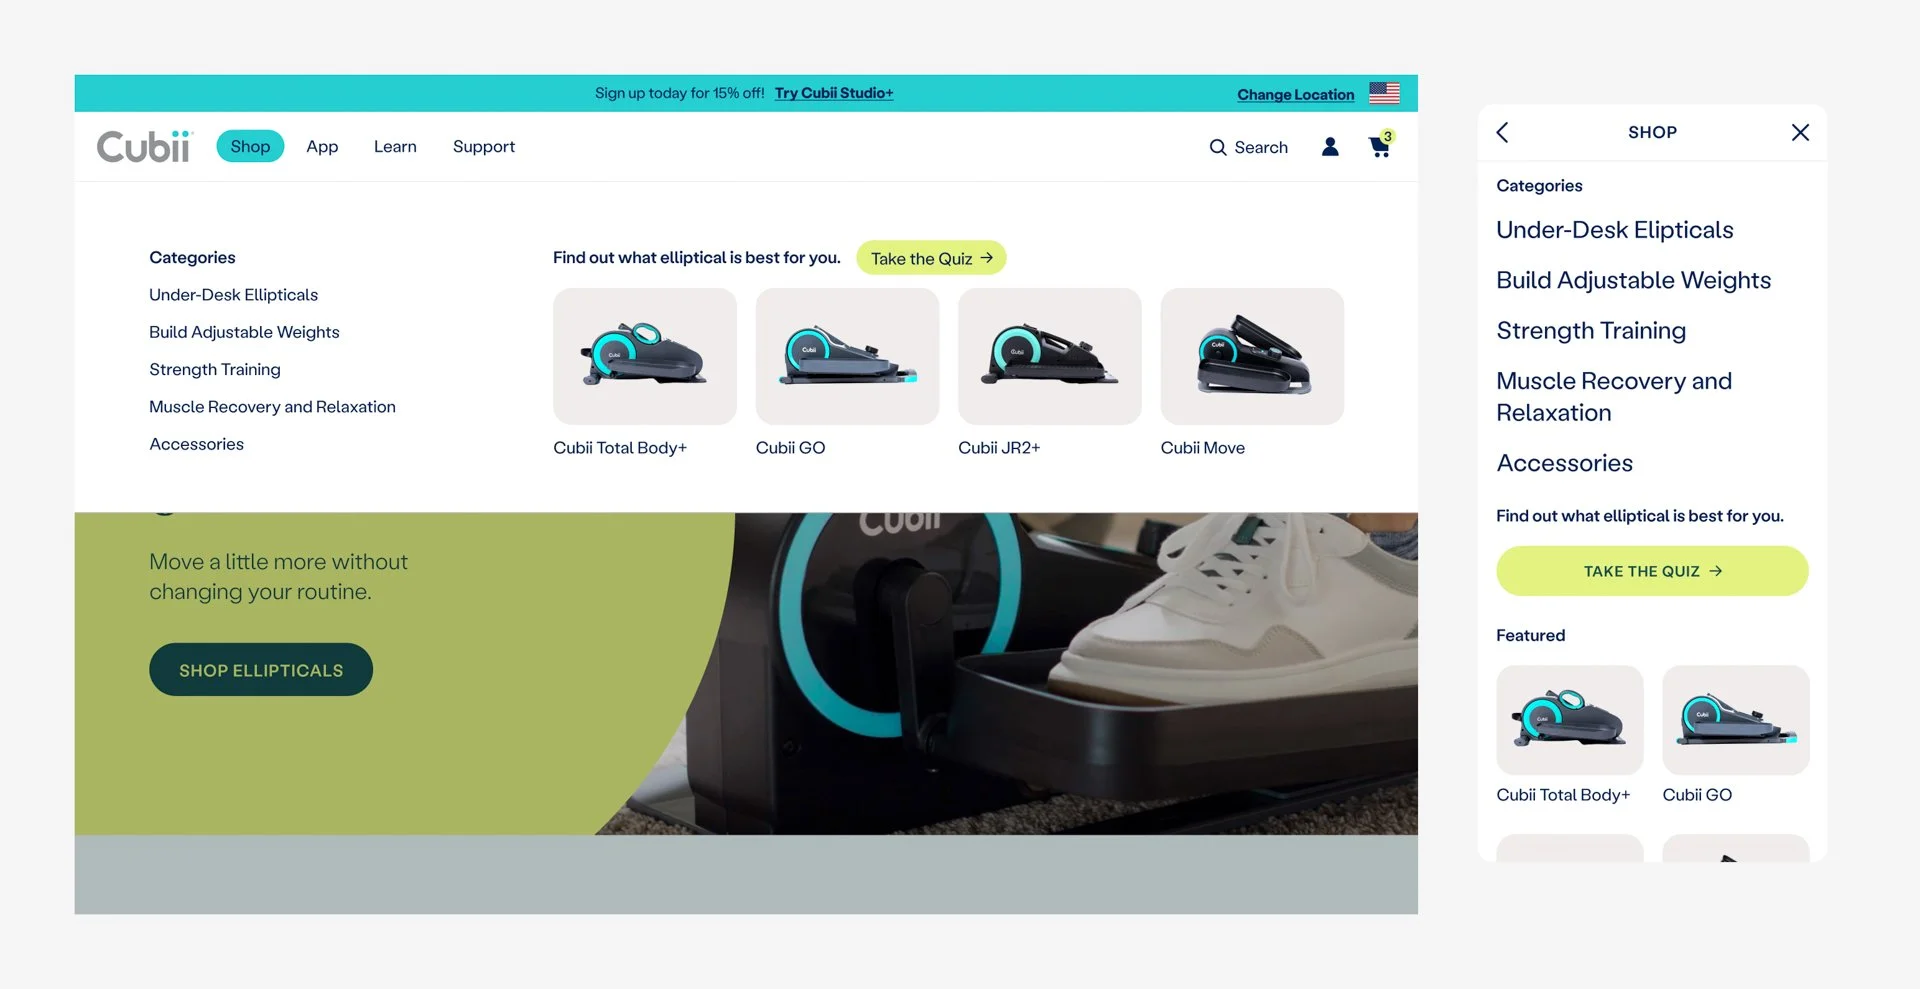Open Cubii JR2+ product thumbnail
Viewport: 1920px width, 989px height.
pyautogui.click(x=1050, y=357)
